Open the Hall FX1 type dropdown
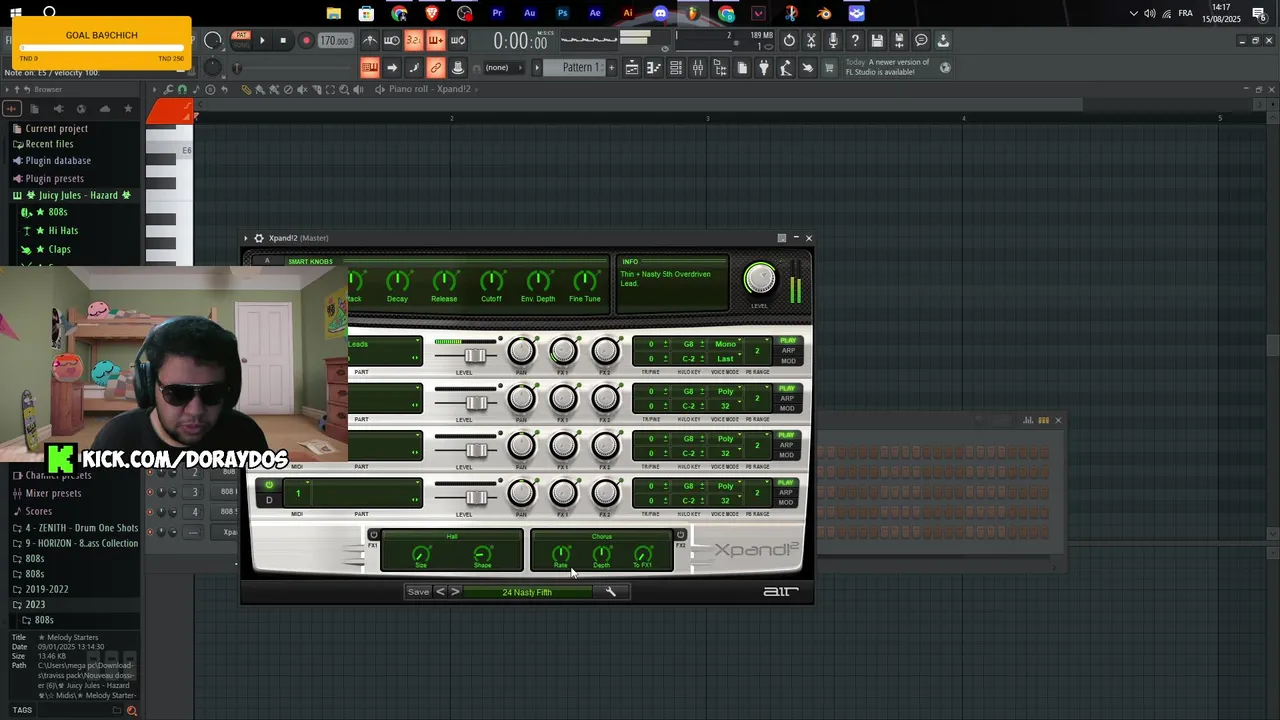Image resolution: width=1280 pixels, height=720 pixels. coord(452,536)
